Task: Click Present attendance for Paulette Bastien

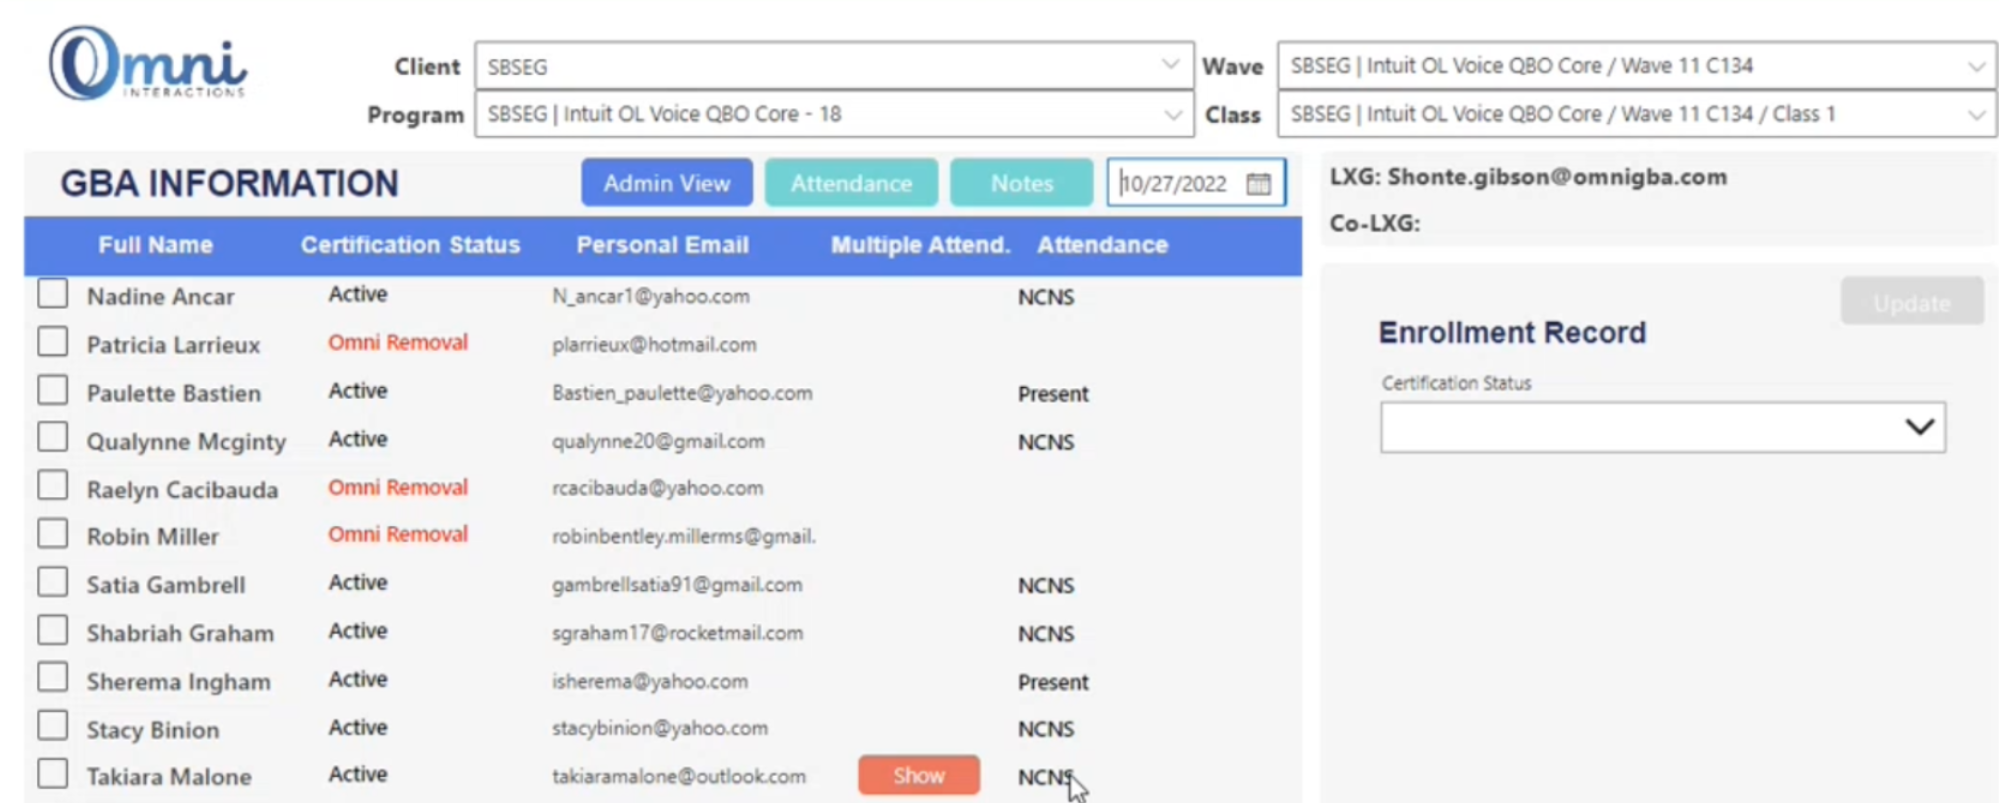Action: [1053, 394]
